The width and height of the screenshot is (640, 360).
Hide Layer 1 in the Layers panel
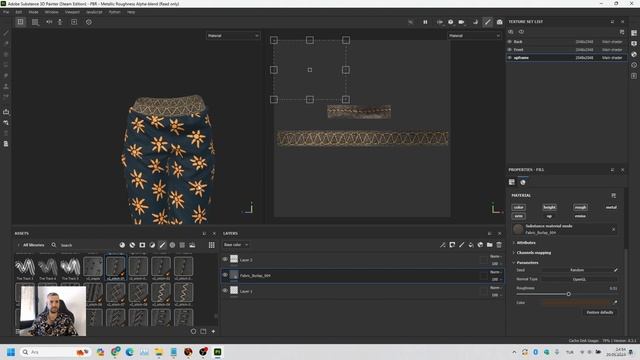coord(225,291)
